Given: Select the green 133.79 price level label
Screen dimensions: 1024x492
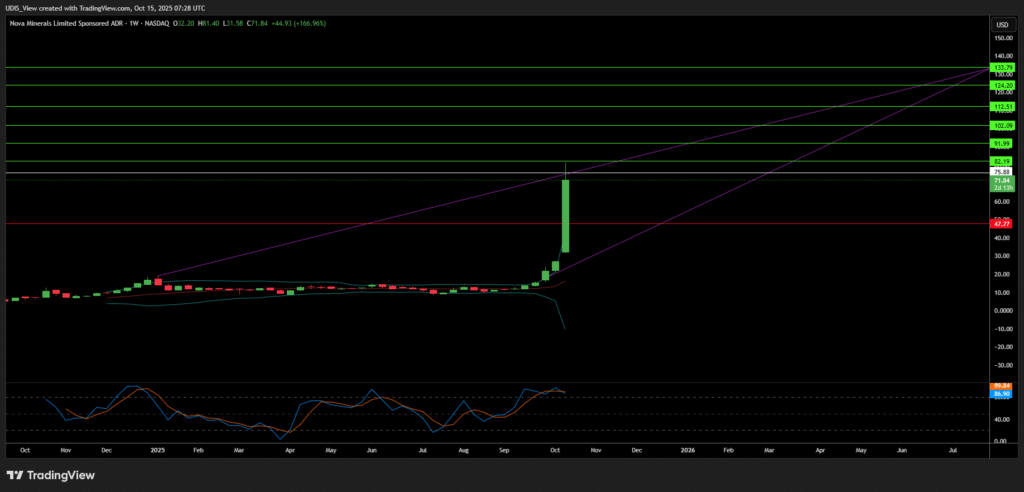Looking at the screenshot, I should [1002, 67].
